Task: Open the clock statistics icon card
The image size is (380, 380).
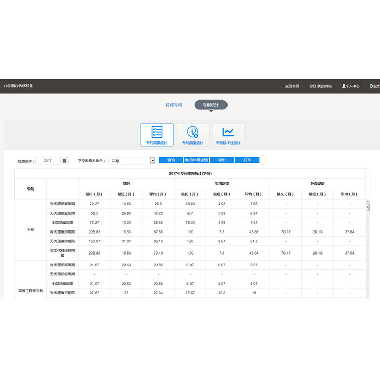Action: tap(192, 135)
